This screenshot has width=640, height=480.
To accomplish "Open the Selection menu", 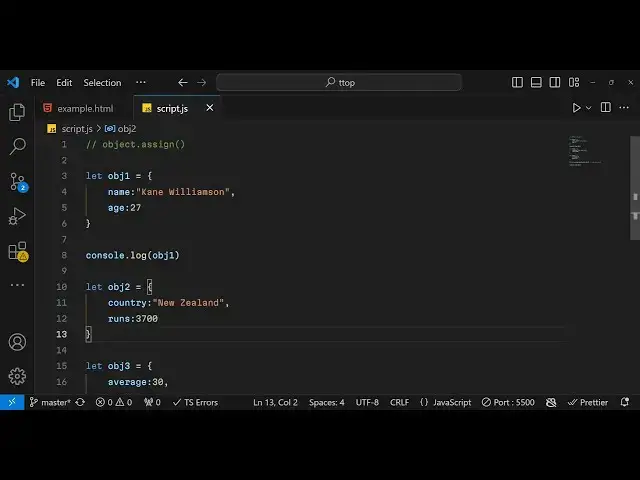I will (x=102, y=82).
